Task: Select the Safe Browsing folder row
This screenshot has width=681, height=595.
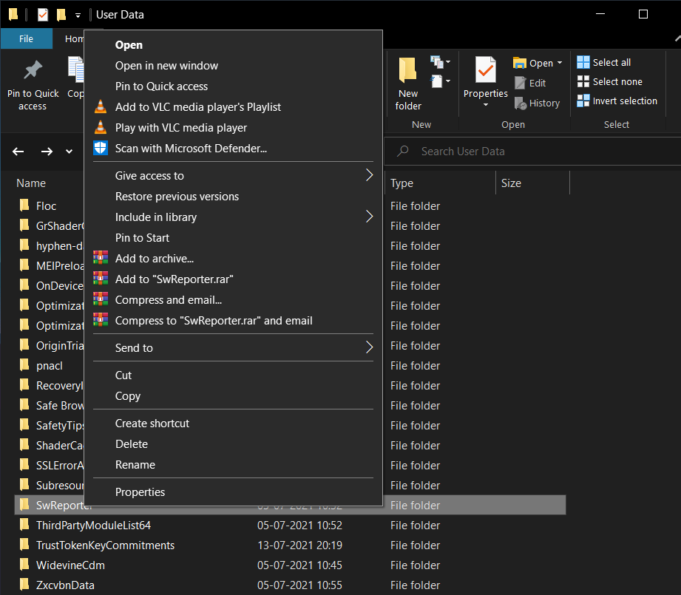Action: tap(60, 406)
